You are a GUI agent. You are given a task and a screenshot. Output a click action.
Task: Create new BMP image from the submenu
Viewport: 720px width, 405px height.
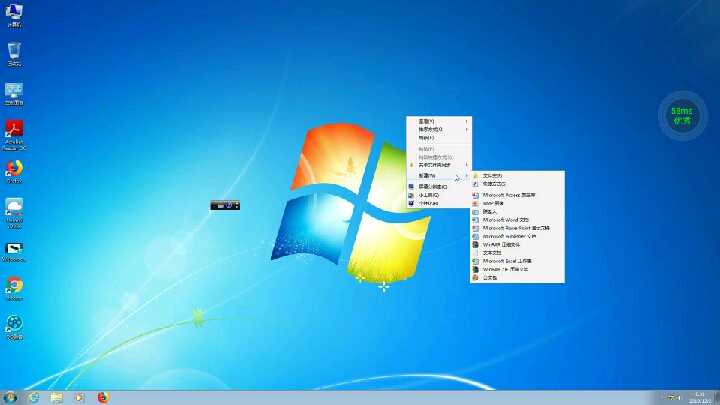point(518,203)
